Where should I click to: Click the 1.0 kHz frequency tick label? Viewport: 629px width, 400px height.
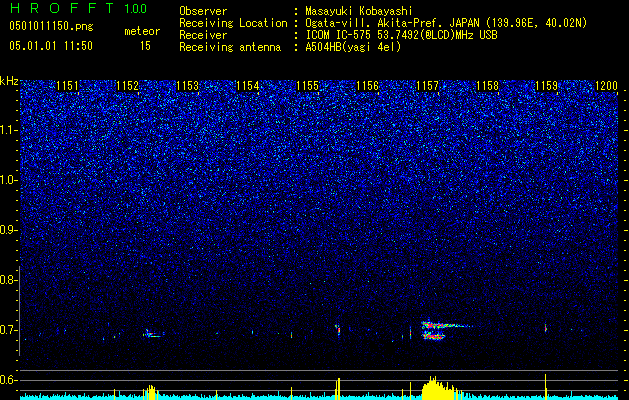click(x=9, y=181)
